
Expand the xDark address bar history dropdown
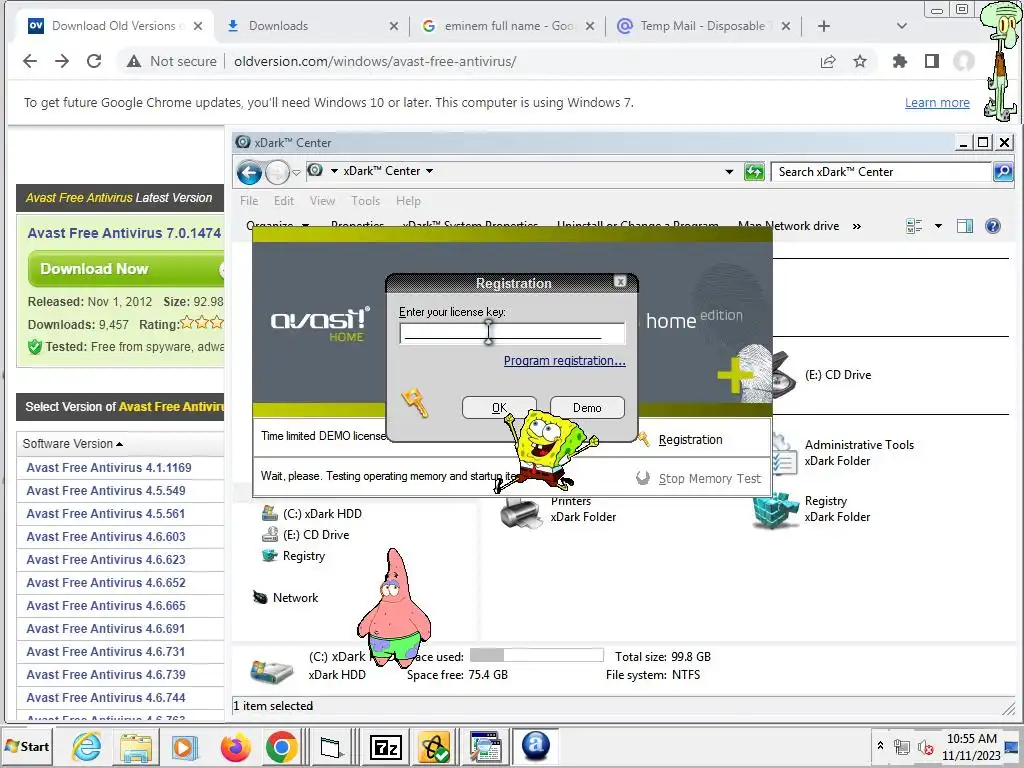coord(729,172)
